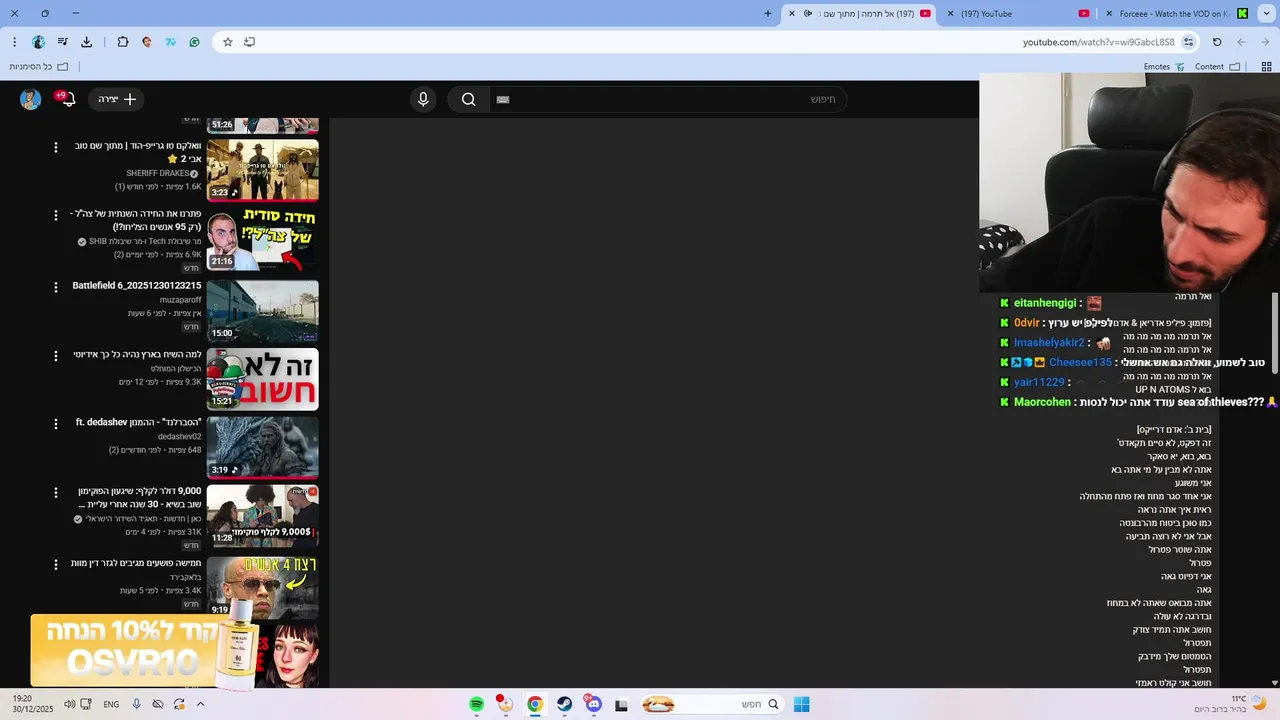The image size is (1280, 720).
Task: Open options for dedashev video
Action: 56,423
